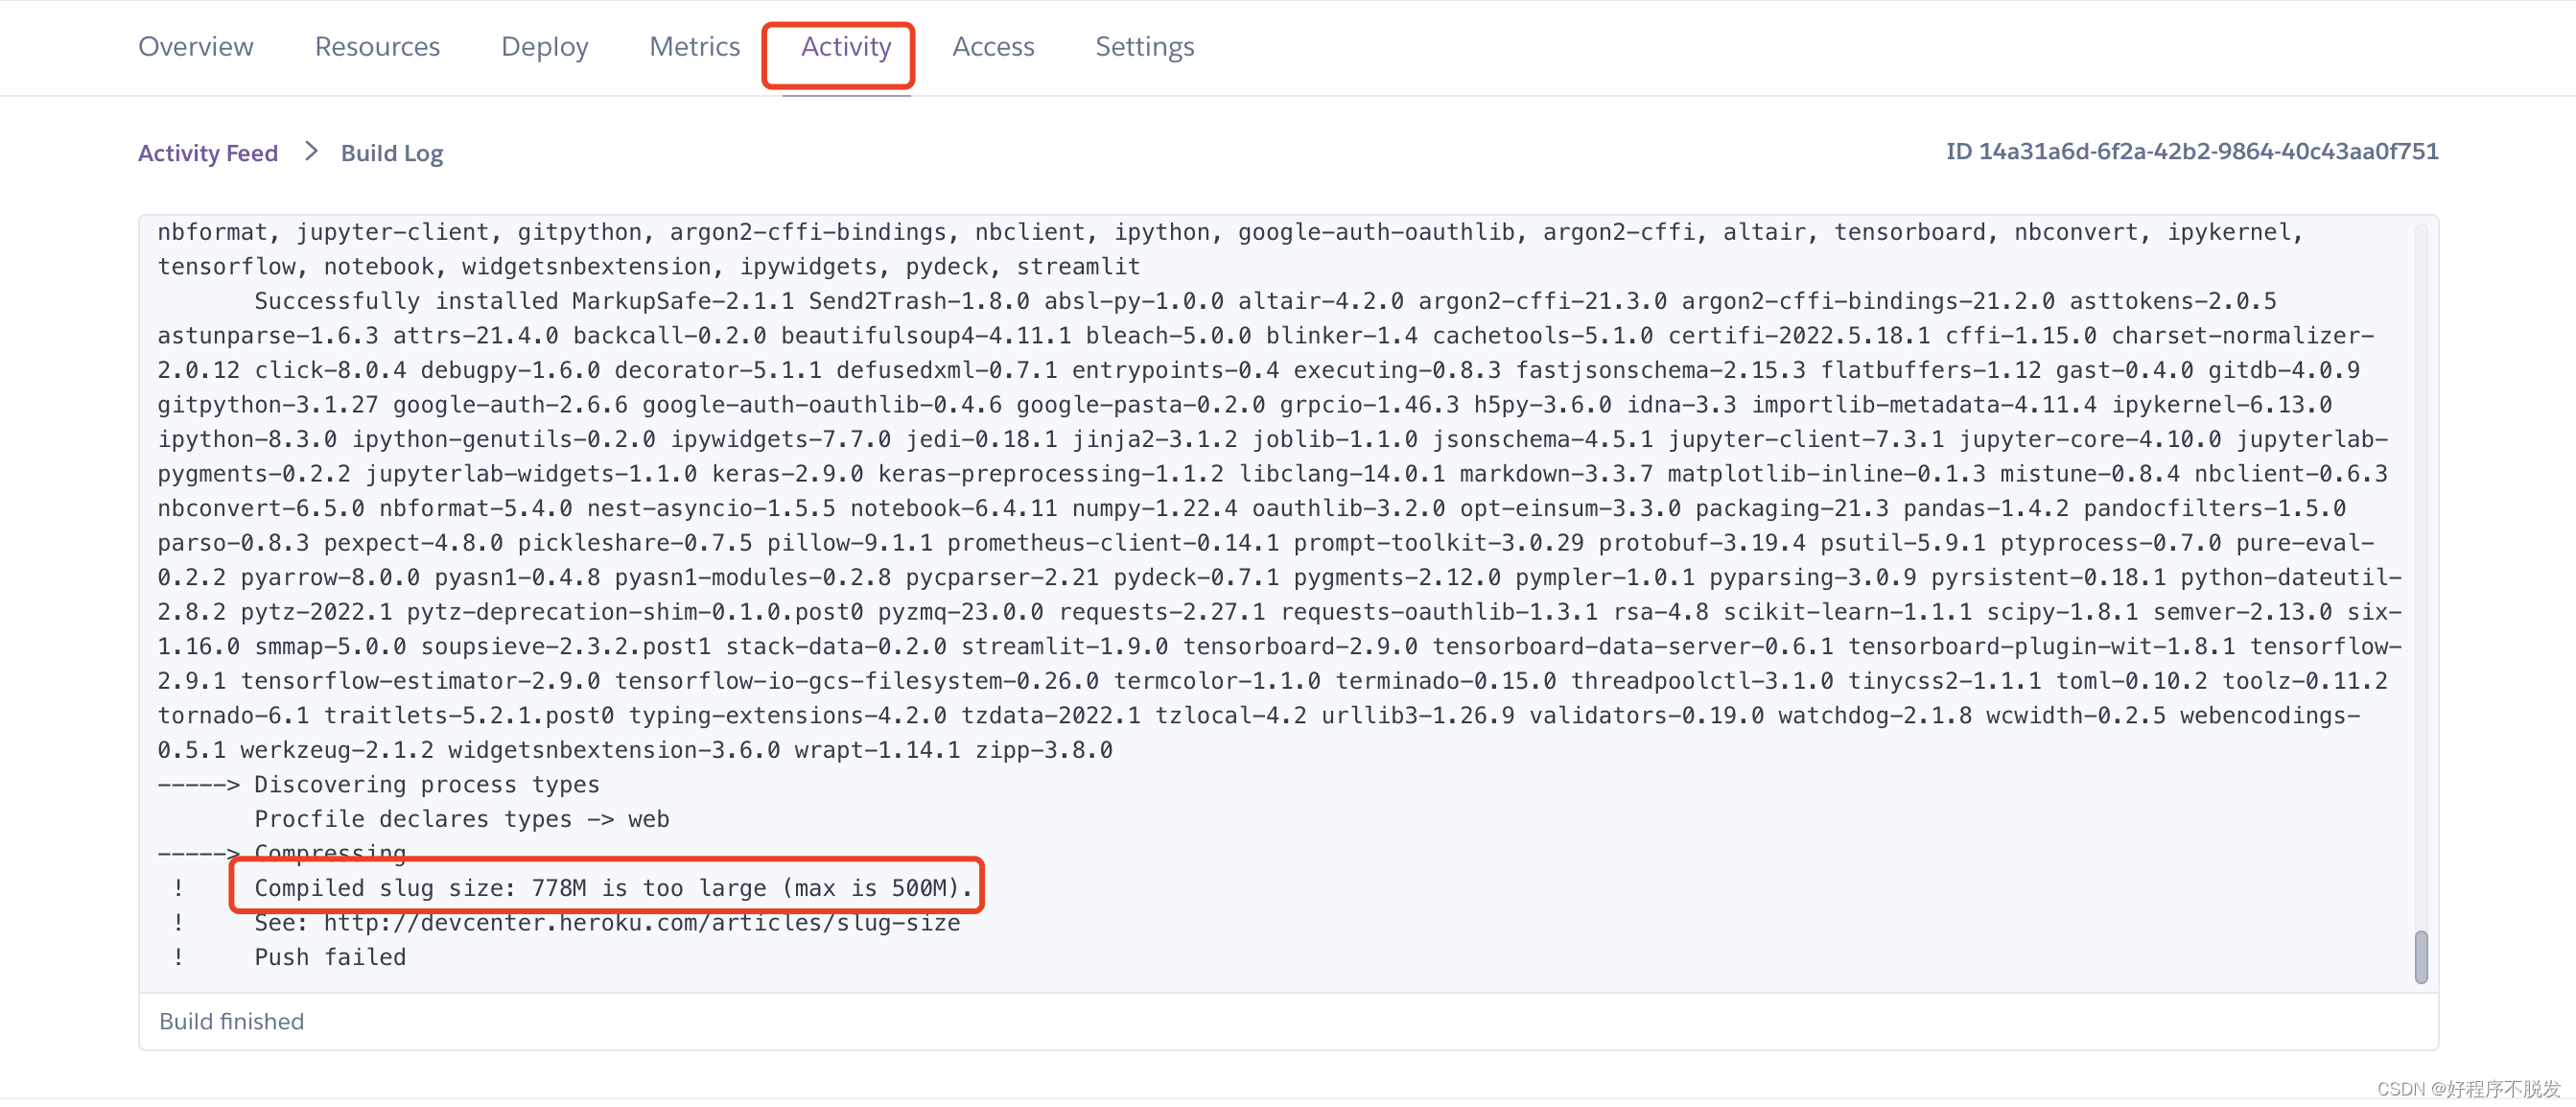Click the breadcrumb chevron separator icon

point(311,151)
